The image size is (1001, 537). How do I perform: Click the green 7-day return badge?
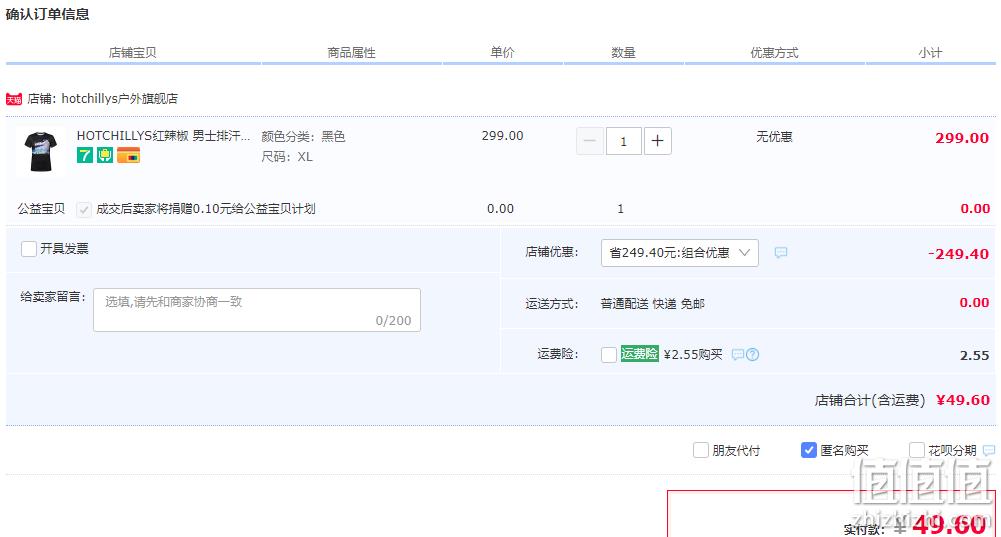pos(85,155)
